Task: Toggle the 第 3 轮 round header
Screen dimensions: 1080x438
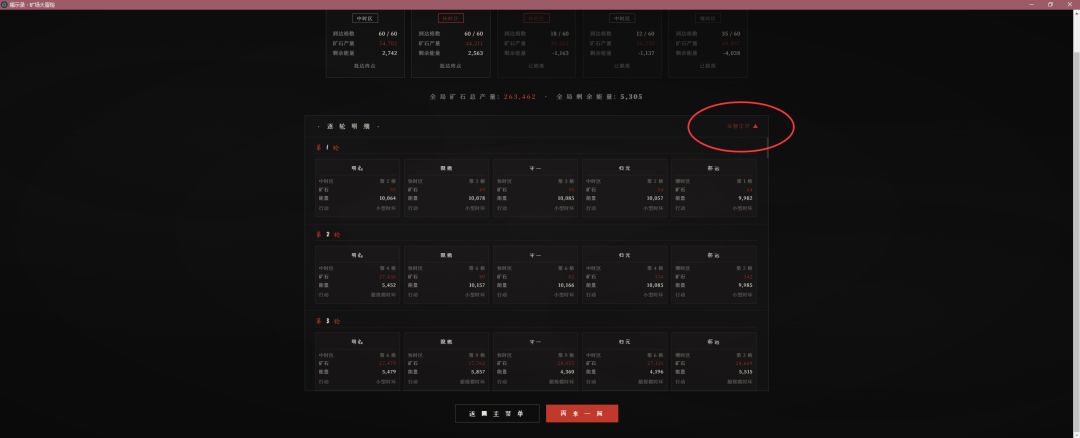Action: coord(328,321)
